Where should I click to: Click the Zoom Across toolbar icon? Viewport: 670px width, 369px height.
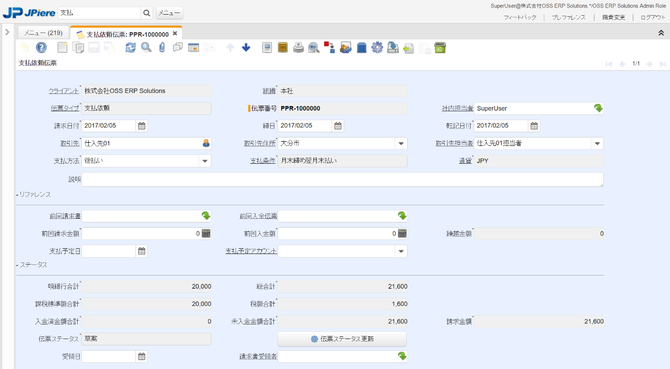coord(314,47)
